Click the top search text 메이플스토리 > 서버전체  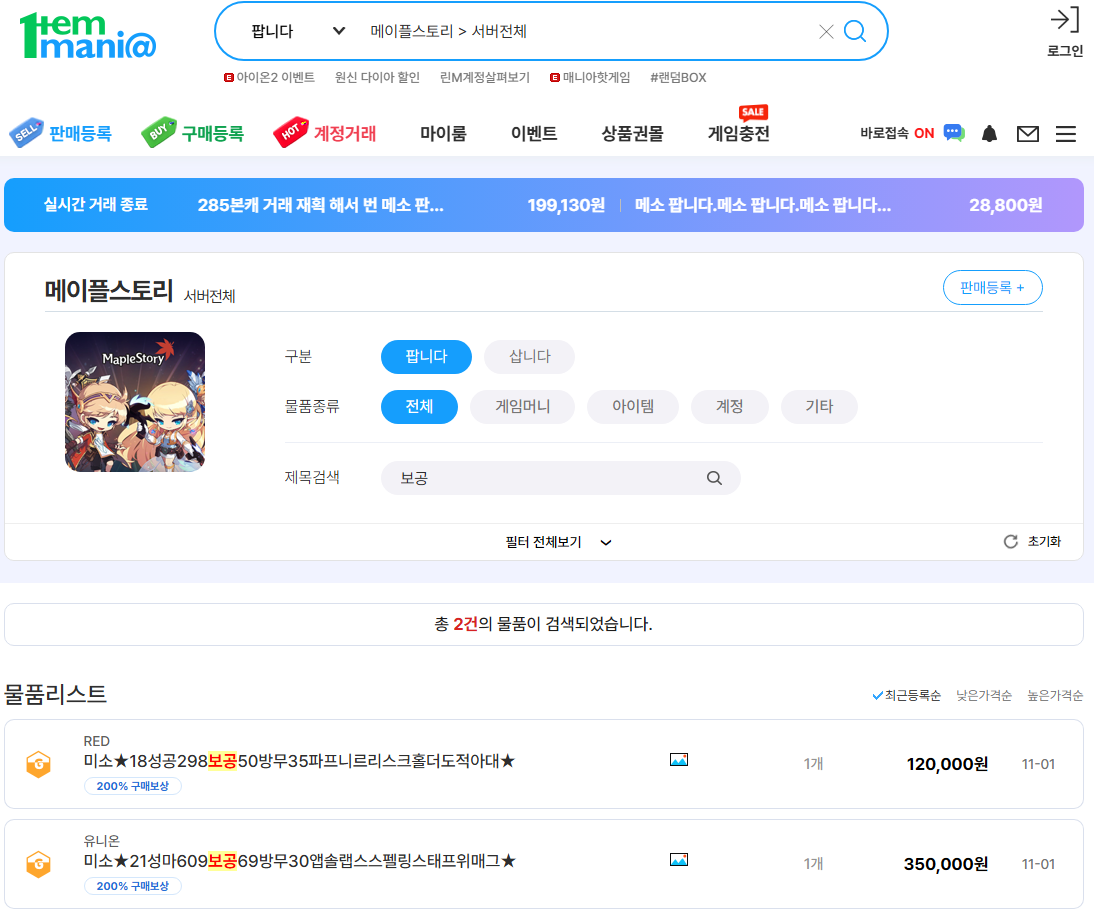449,31
